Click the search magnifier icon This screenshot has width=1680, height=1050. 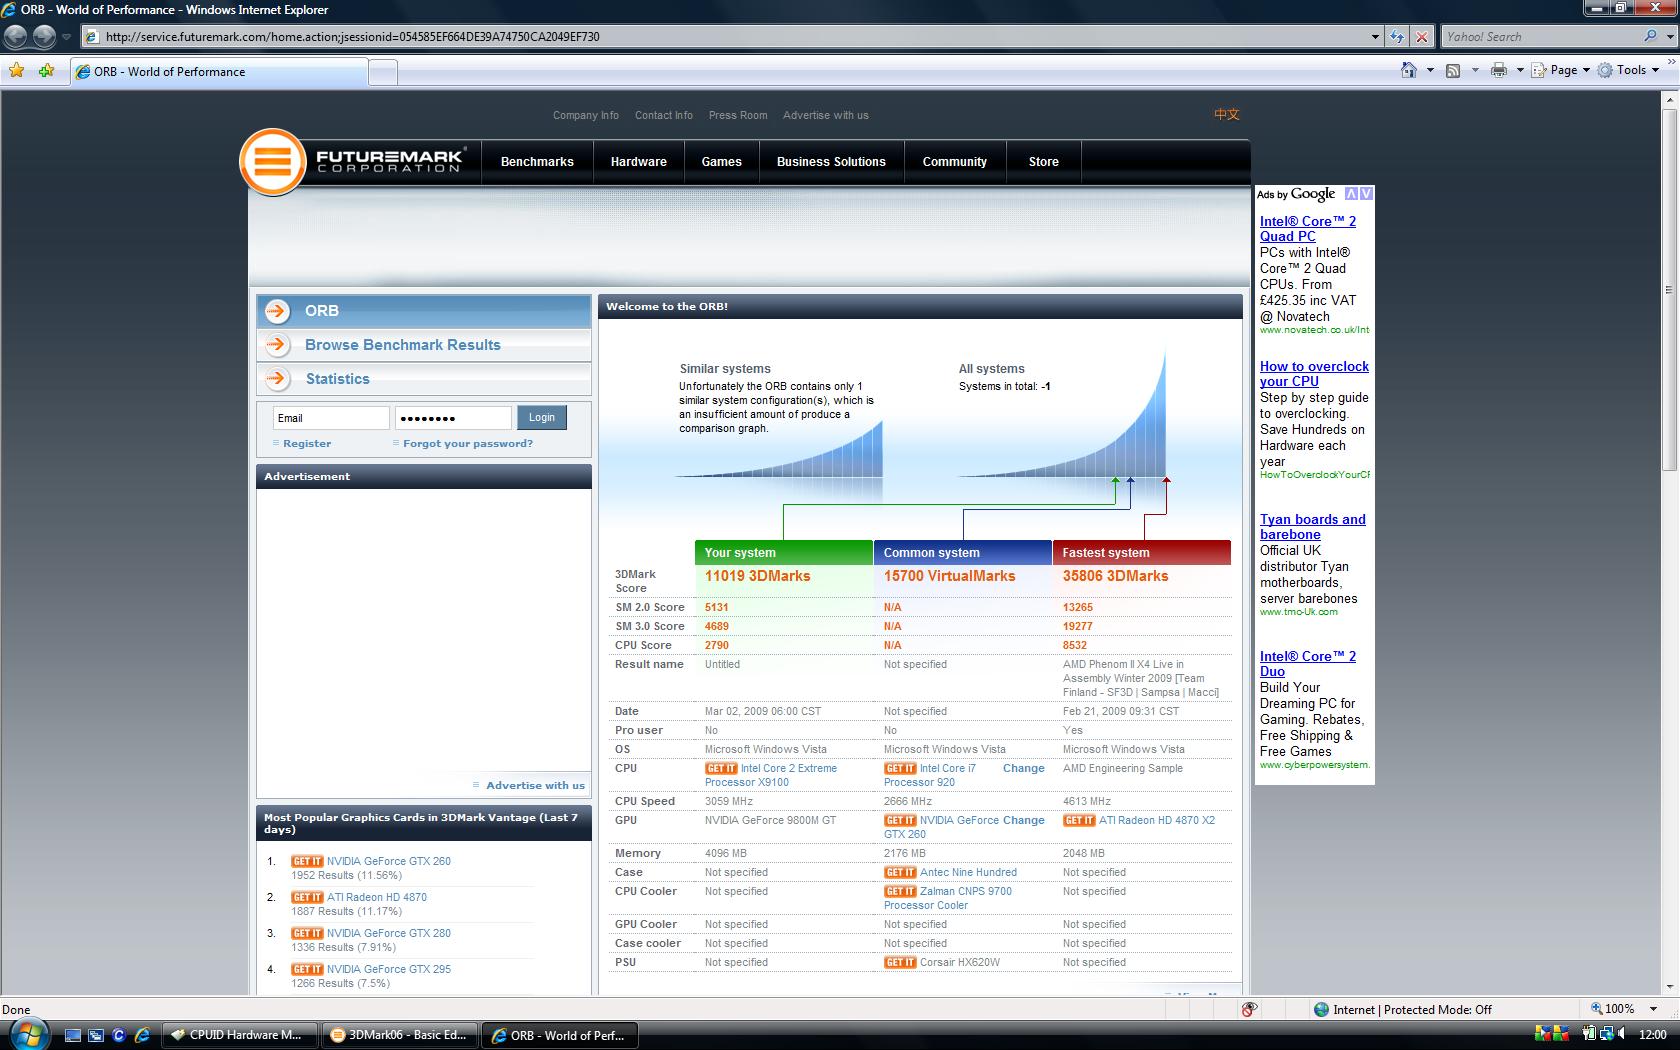point(1650,36)
